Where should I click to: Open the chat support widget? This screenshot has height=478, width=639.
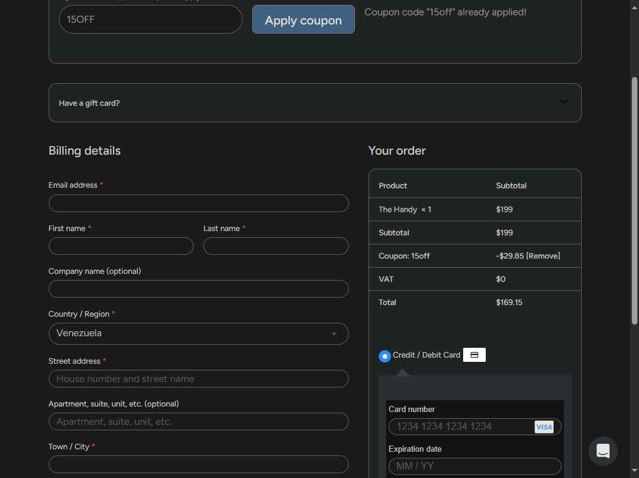[603, 451]
